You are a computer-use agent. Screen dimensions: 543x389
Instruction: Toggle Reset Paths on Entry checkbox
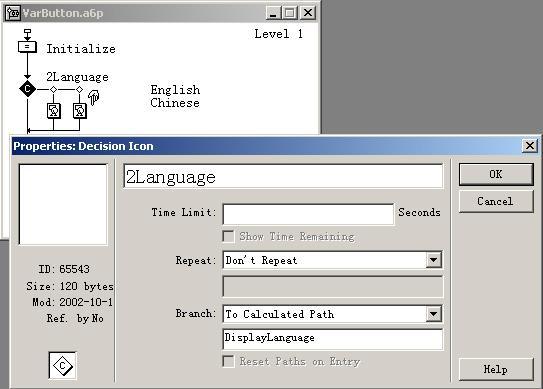(228, 361)
